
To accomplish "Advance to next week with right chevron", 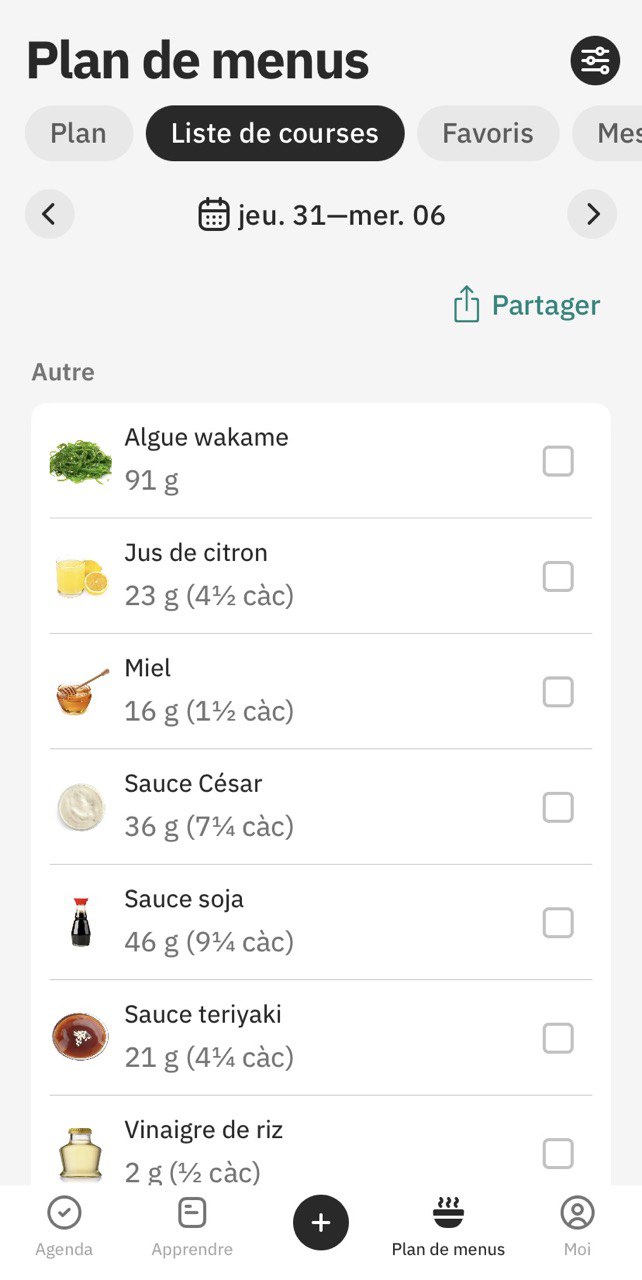I will tap(592, 213).
